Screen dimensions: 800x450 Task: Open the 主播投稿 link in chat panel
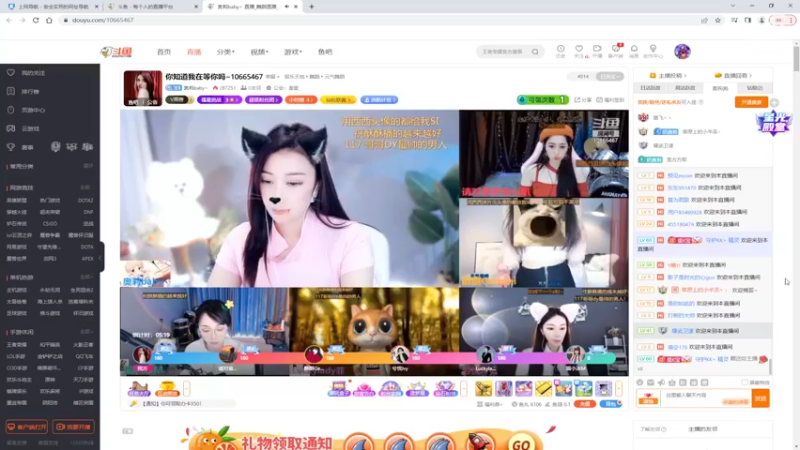pyautogui.click(x=668, y=76)
